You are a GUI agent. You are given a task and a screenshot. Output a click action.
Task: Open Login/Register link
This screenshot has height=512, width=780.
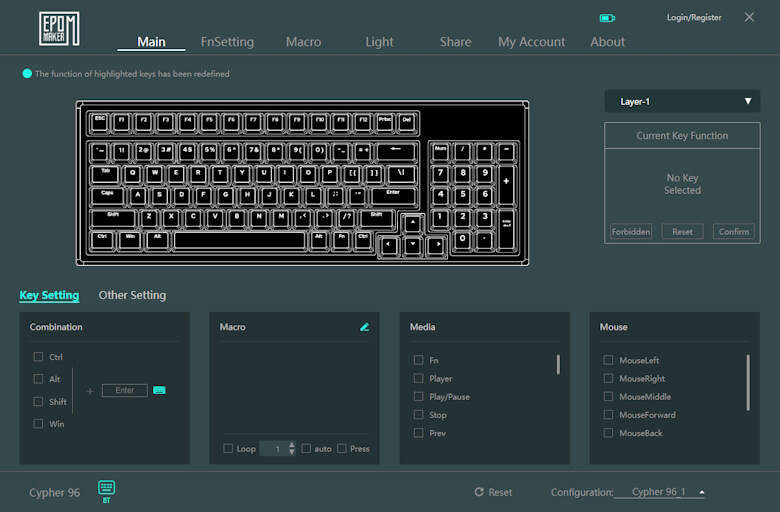(x=694, y=18)
